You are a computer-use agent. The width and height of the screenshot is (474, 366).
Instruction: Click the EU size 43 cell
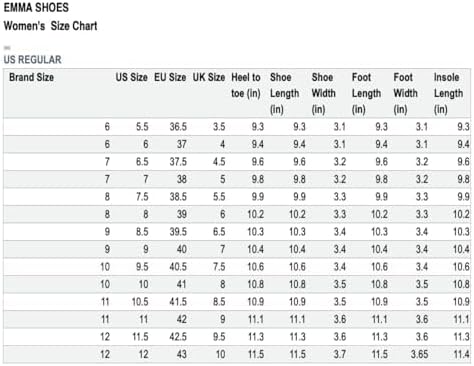pos(181,354)
